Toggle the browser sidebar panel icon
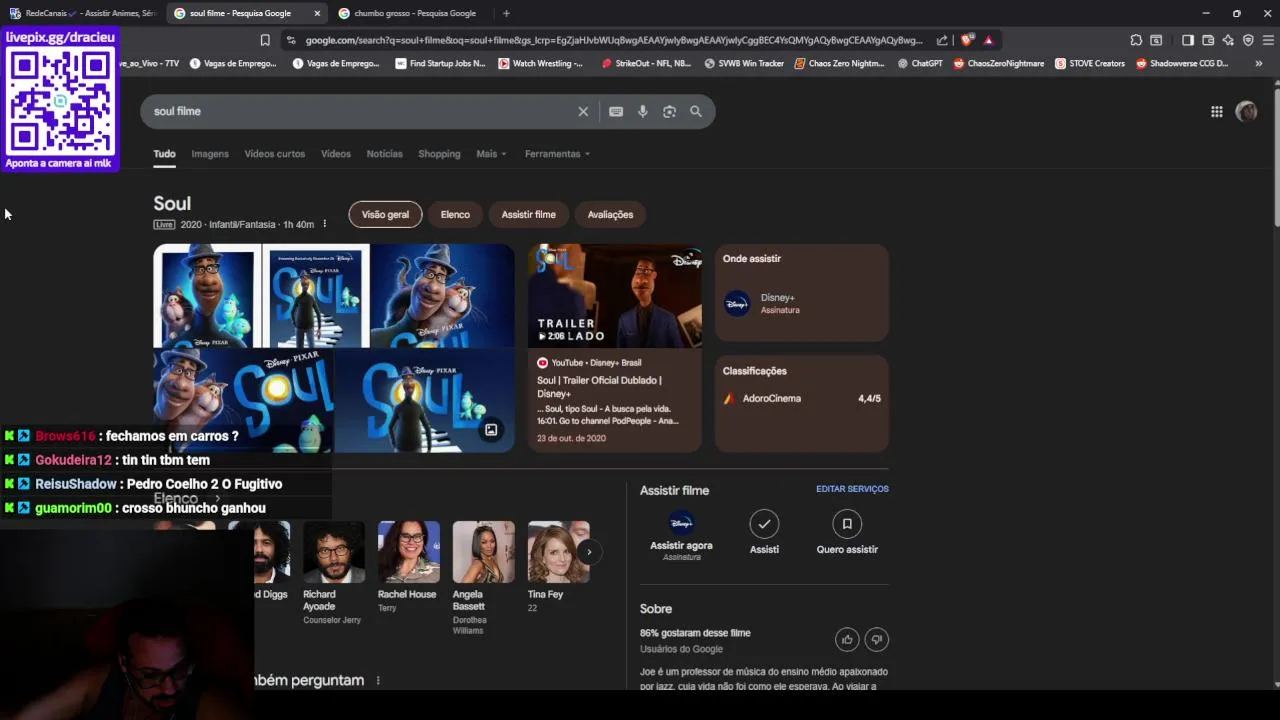Screen dimensions: 1280x720 (x=1187, y=40)
